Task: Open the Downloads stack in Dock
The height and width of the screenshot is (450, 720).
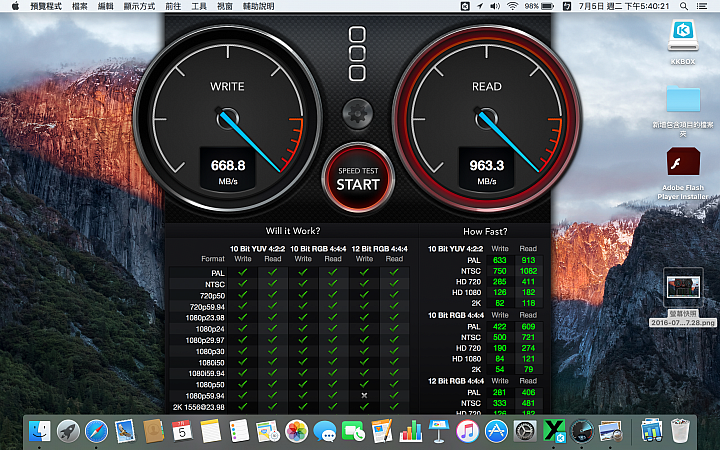Action: [x=651, y=431]
